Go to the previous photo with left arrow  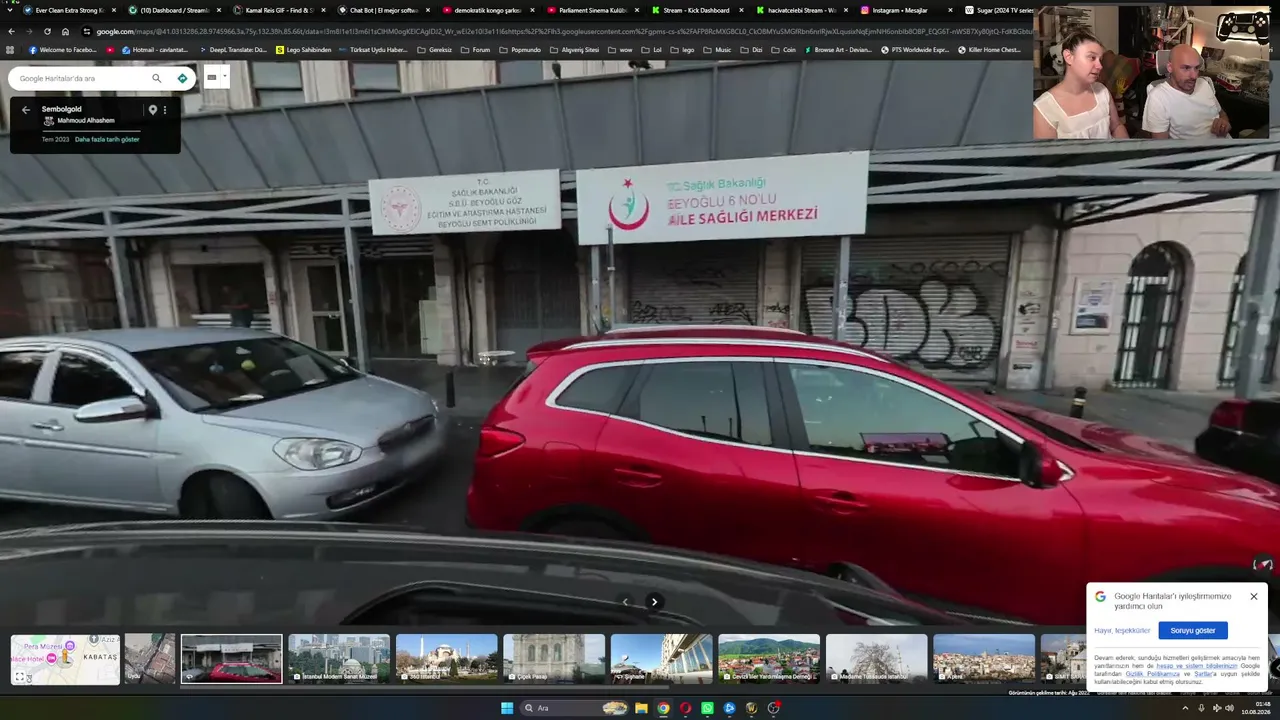pos(626,602)
